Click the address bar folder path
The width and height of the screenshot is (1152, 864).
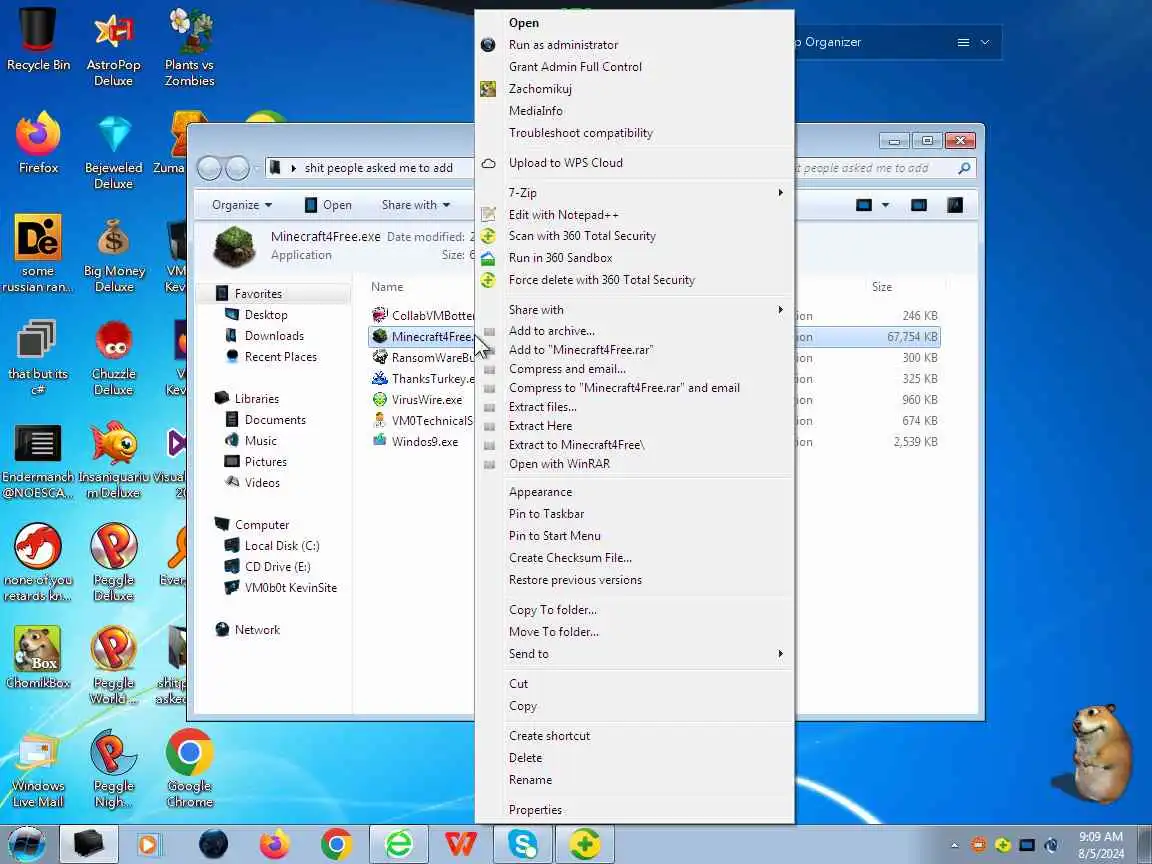point(378,168)
